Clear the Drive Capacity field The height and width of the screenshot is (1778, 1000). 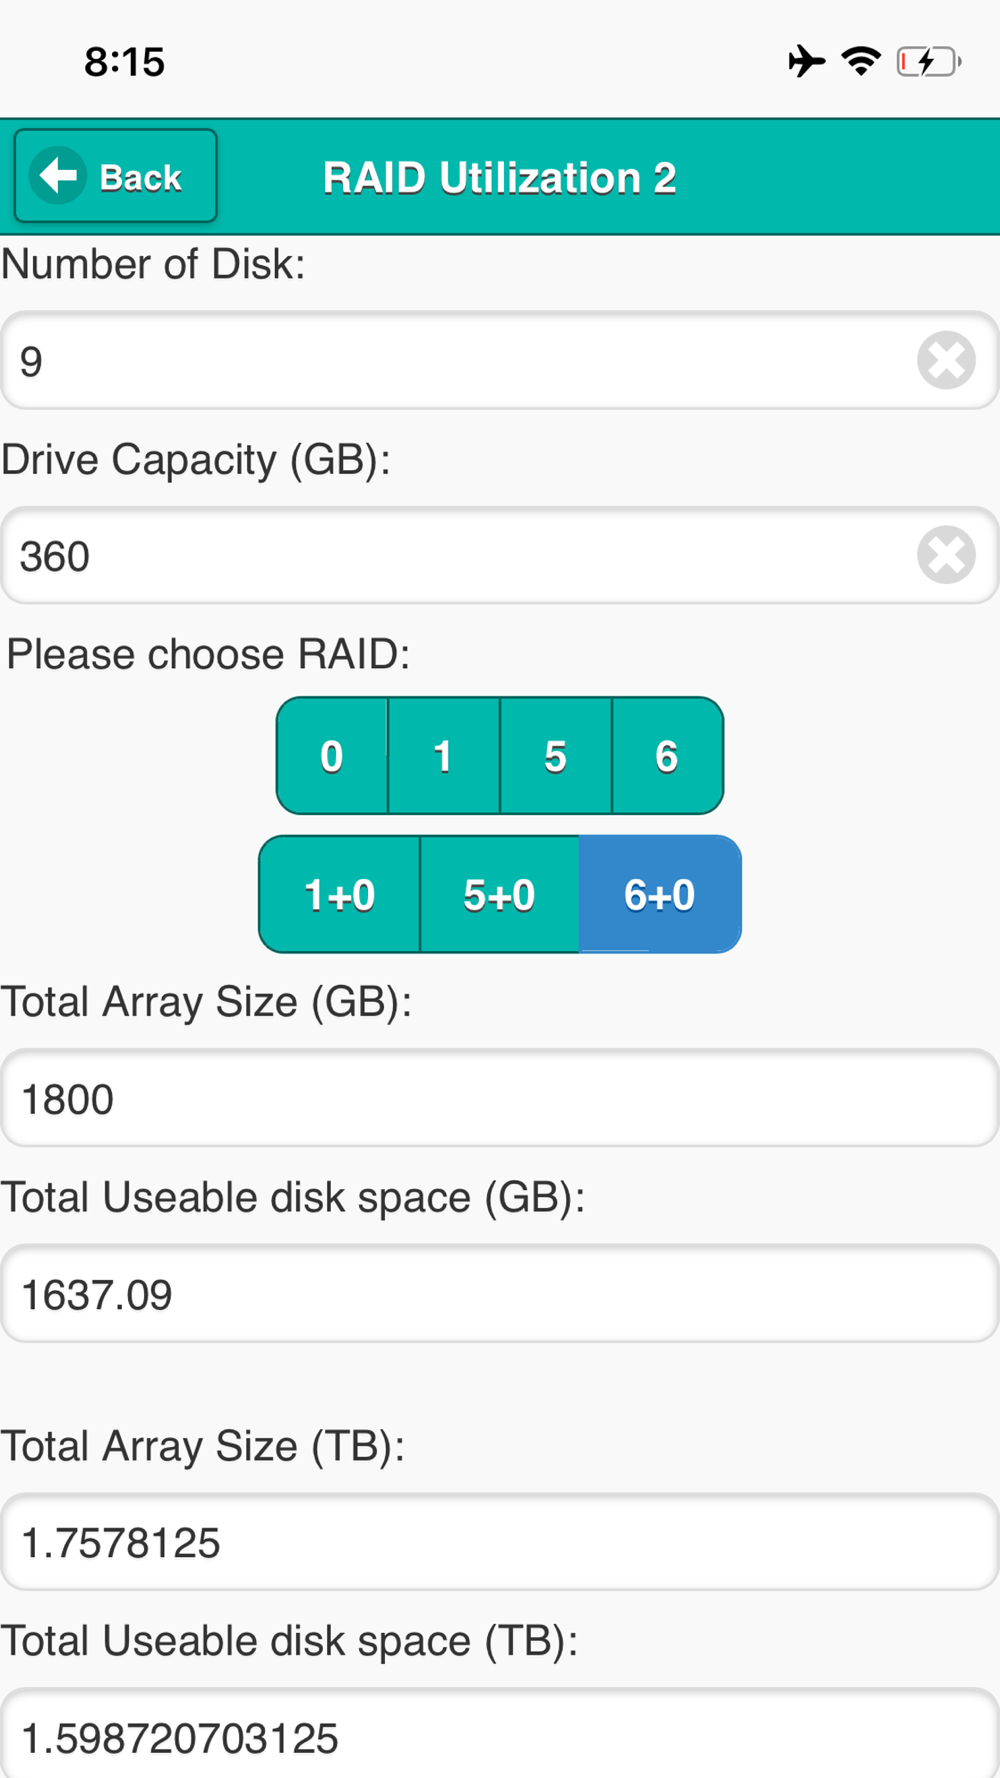[946, 555]
